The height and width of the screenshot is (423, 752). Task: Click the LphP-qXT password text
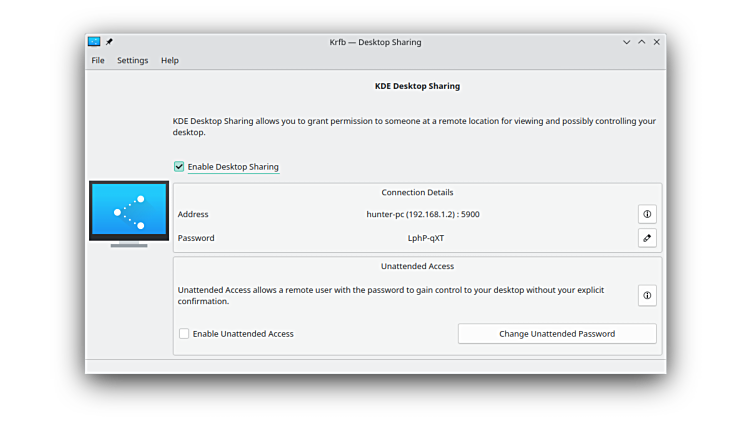(x=425, y=238)
